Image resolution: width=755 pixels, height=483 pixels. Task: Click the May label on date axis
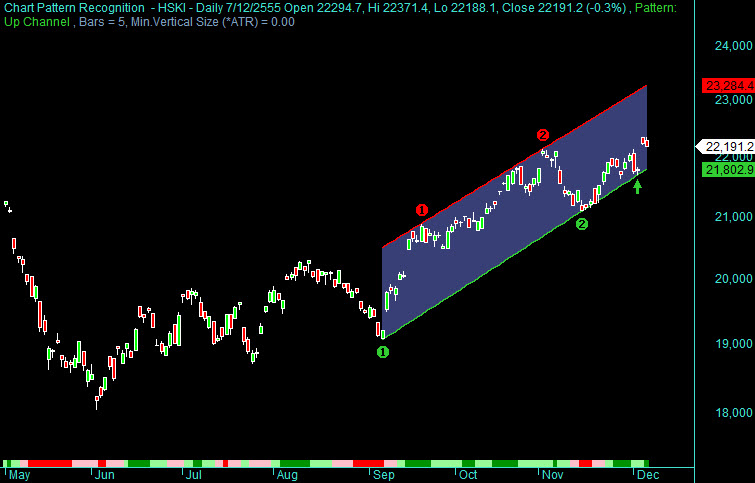[20, 475]
